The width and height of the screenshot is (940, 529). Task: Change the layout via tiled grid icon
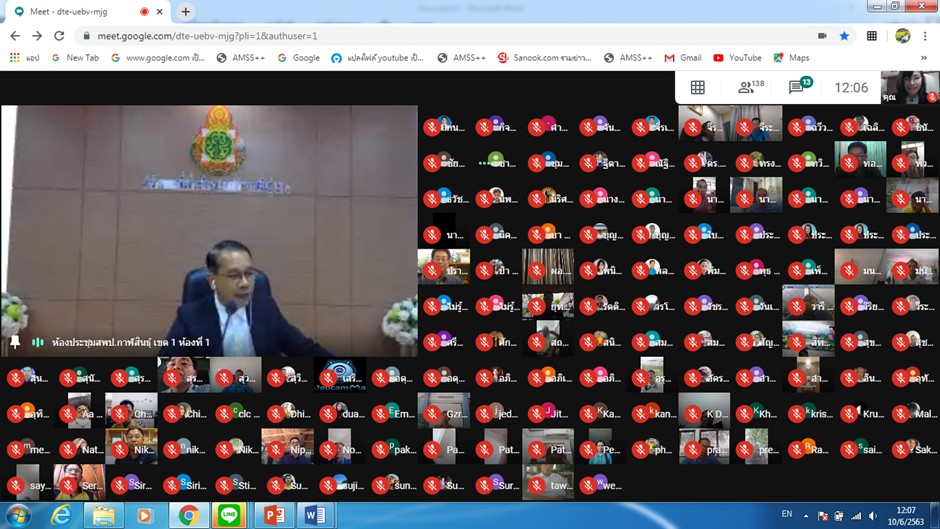pyautogui.click(x=698, y=88)
